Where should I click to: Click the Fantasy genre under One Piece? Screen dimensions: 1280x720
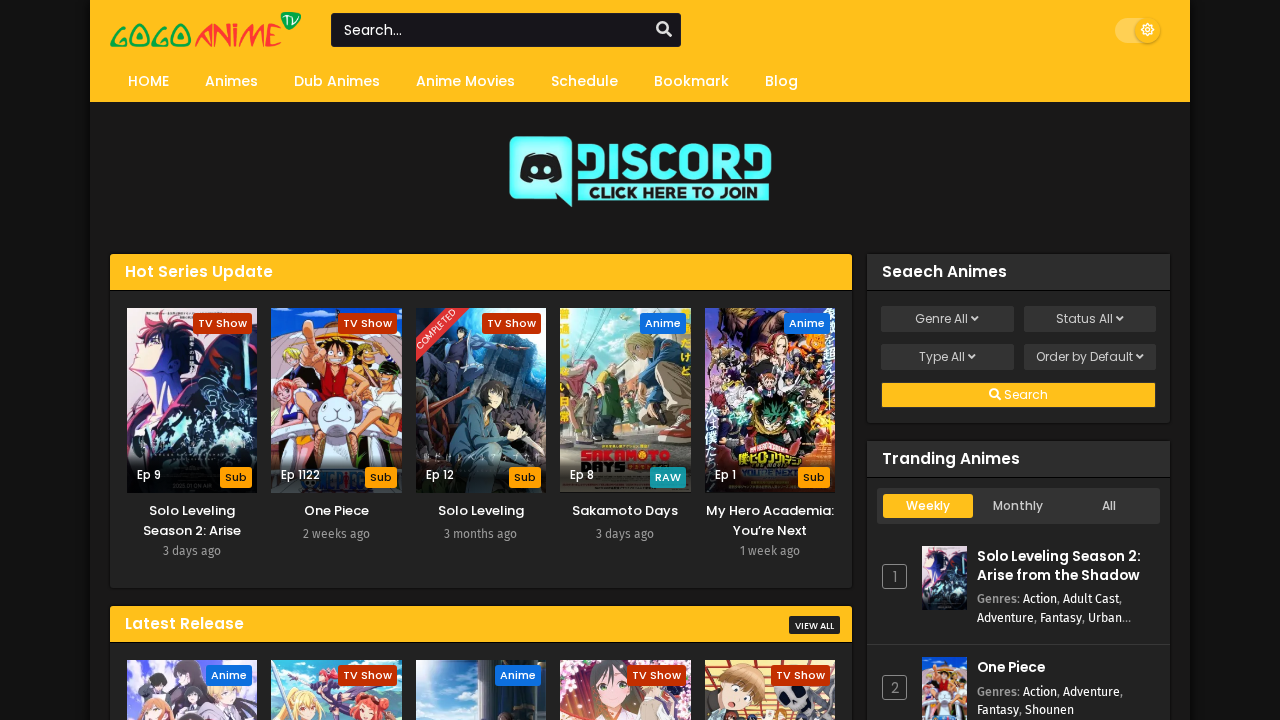tap(997, 710)
